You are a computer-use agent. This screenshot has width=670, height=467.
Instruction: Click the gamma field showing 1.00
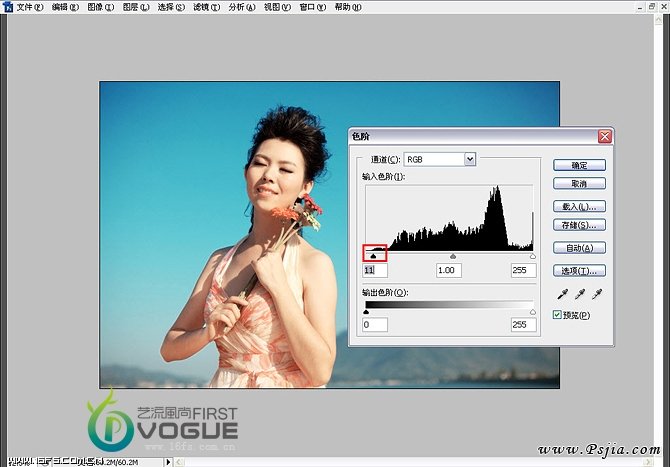(x=449, y=270)
